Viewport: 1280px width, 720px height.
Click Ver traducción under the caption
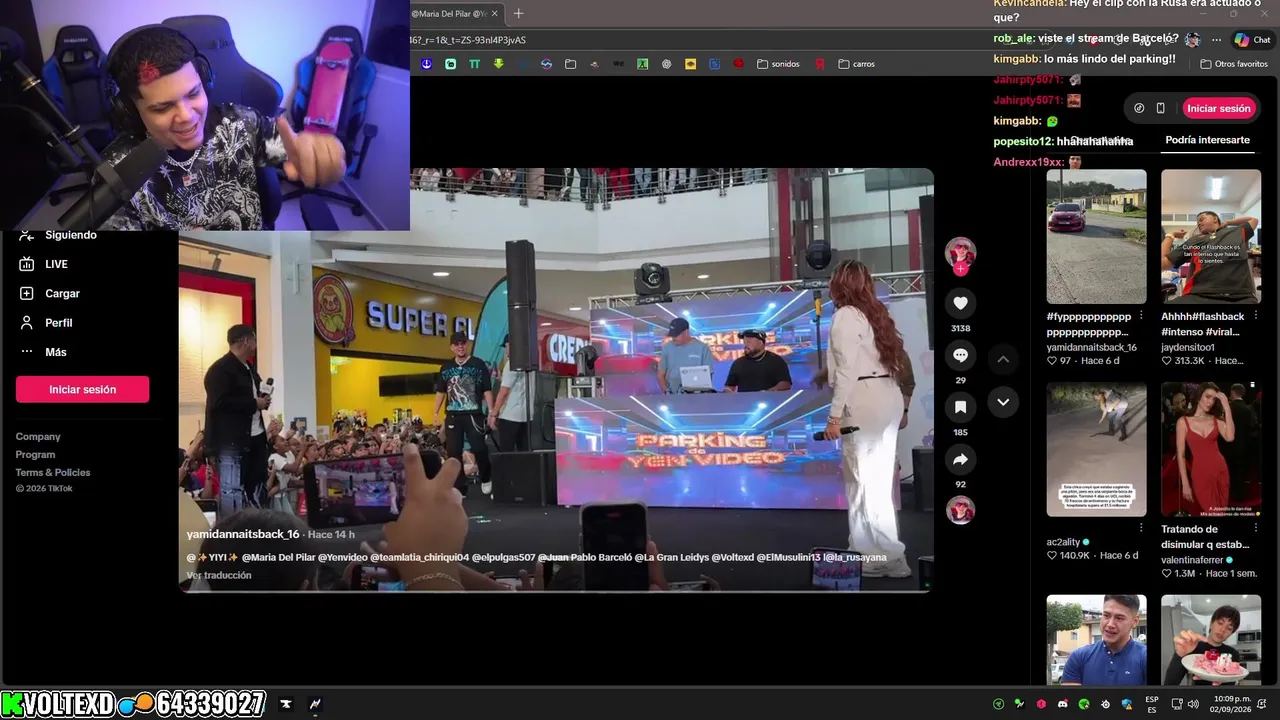pyautogui.click(x=219, y=575)
